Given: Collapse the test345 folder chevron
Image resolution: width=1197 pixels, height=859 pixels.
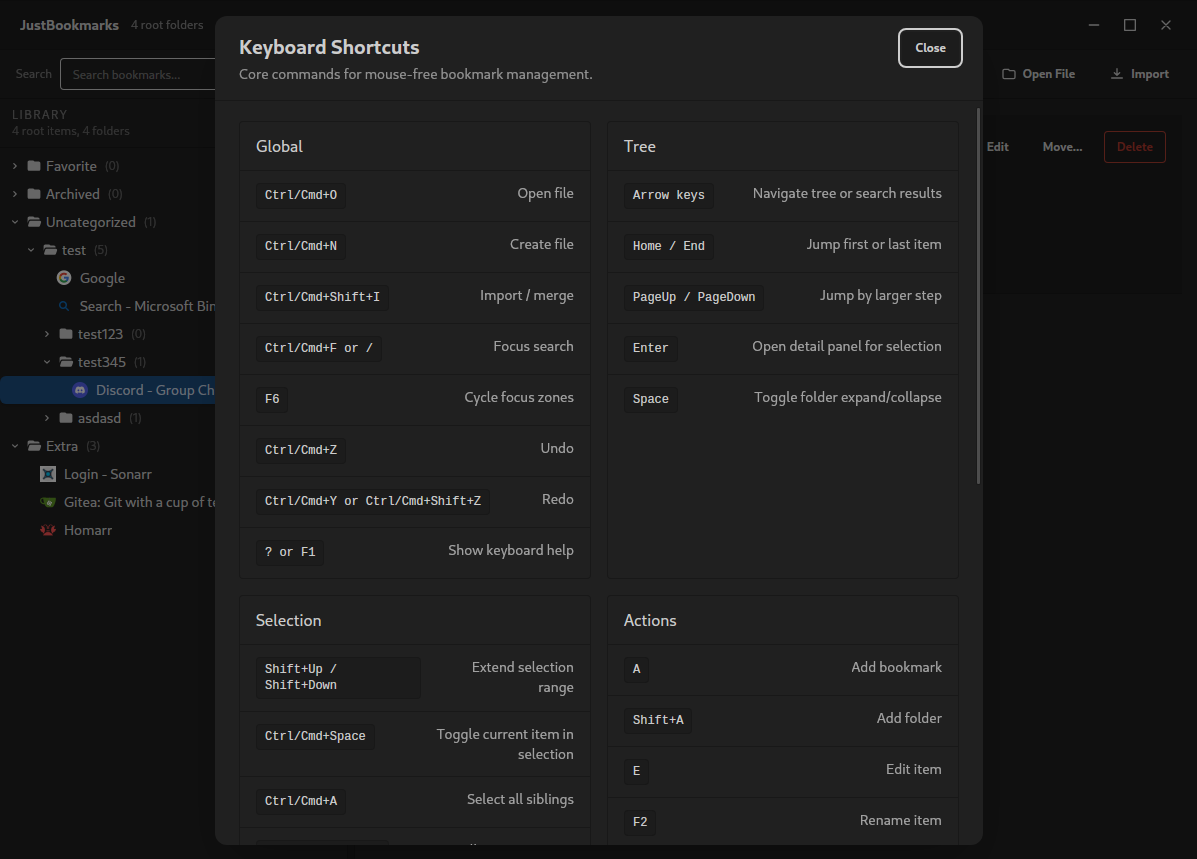Looking at the screenshot, I should [x=47, y=362].
